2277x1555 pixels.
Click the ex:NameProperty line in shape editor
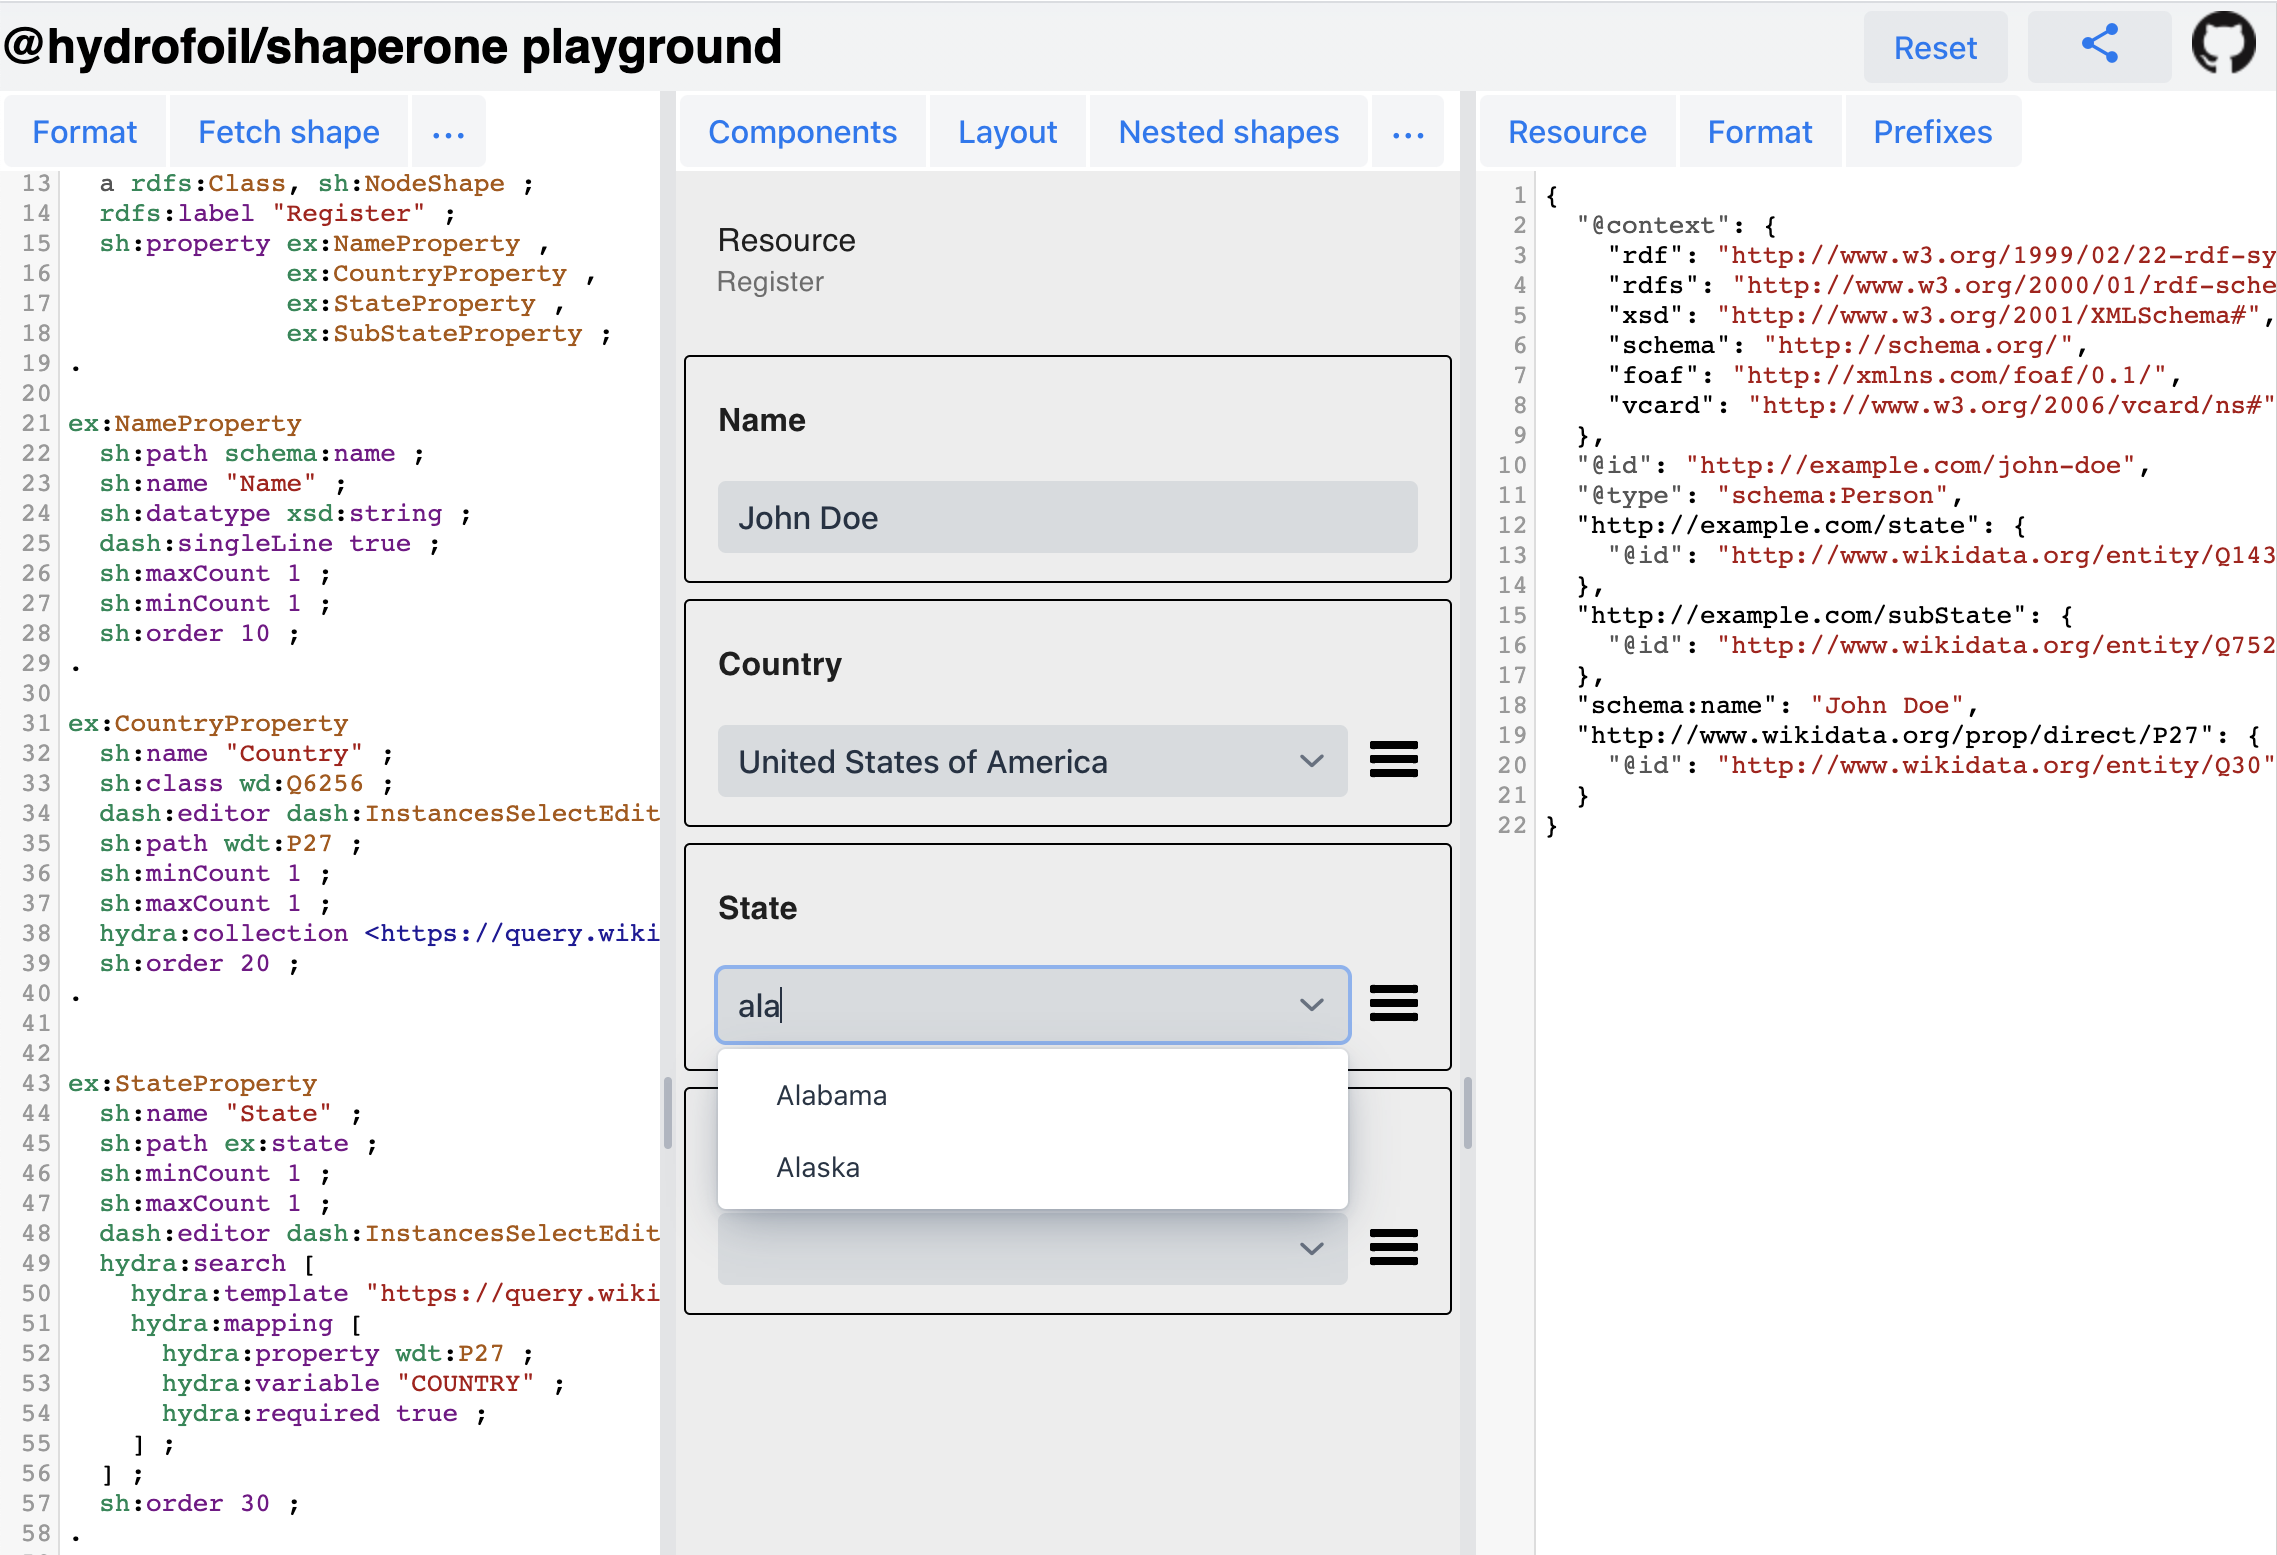[185, 423]
